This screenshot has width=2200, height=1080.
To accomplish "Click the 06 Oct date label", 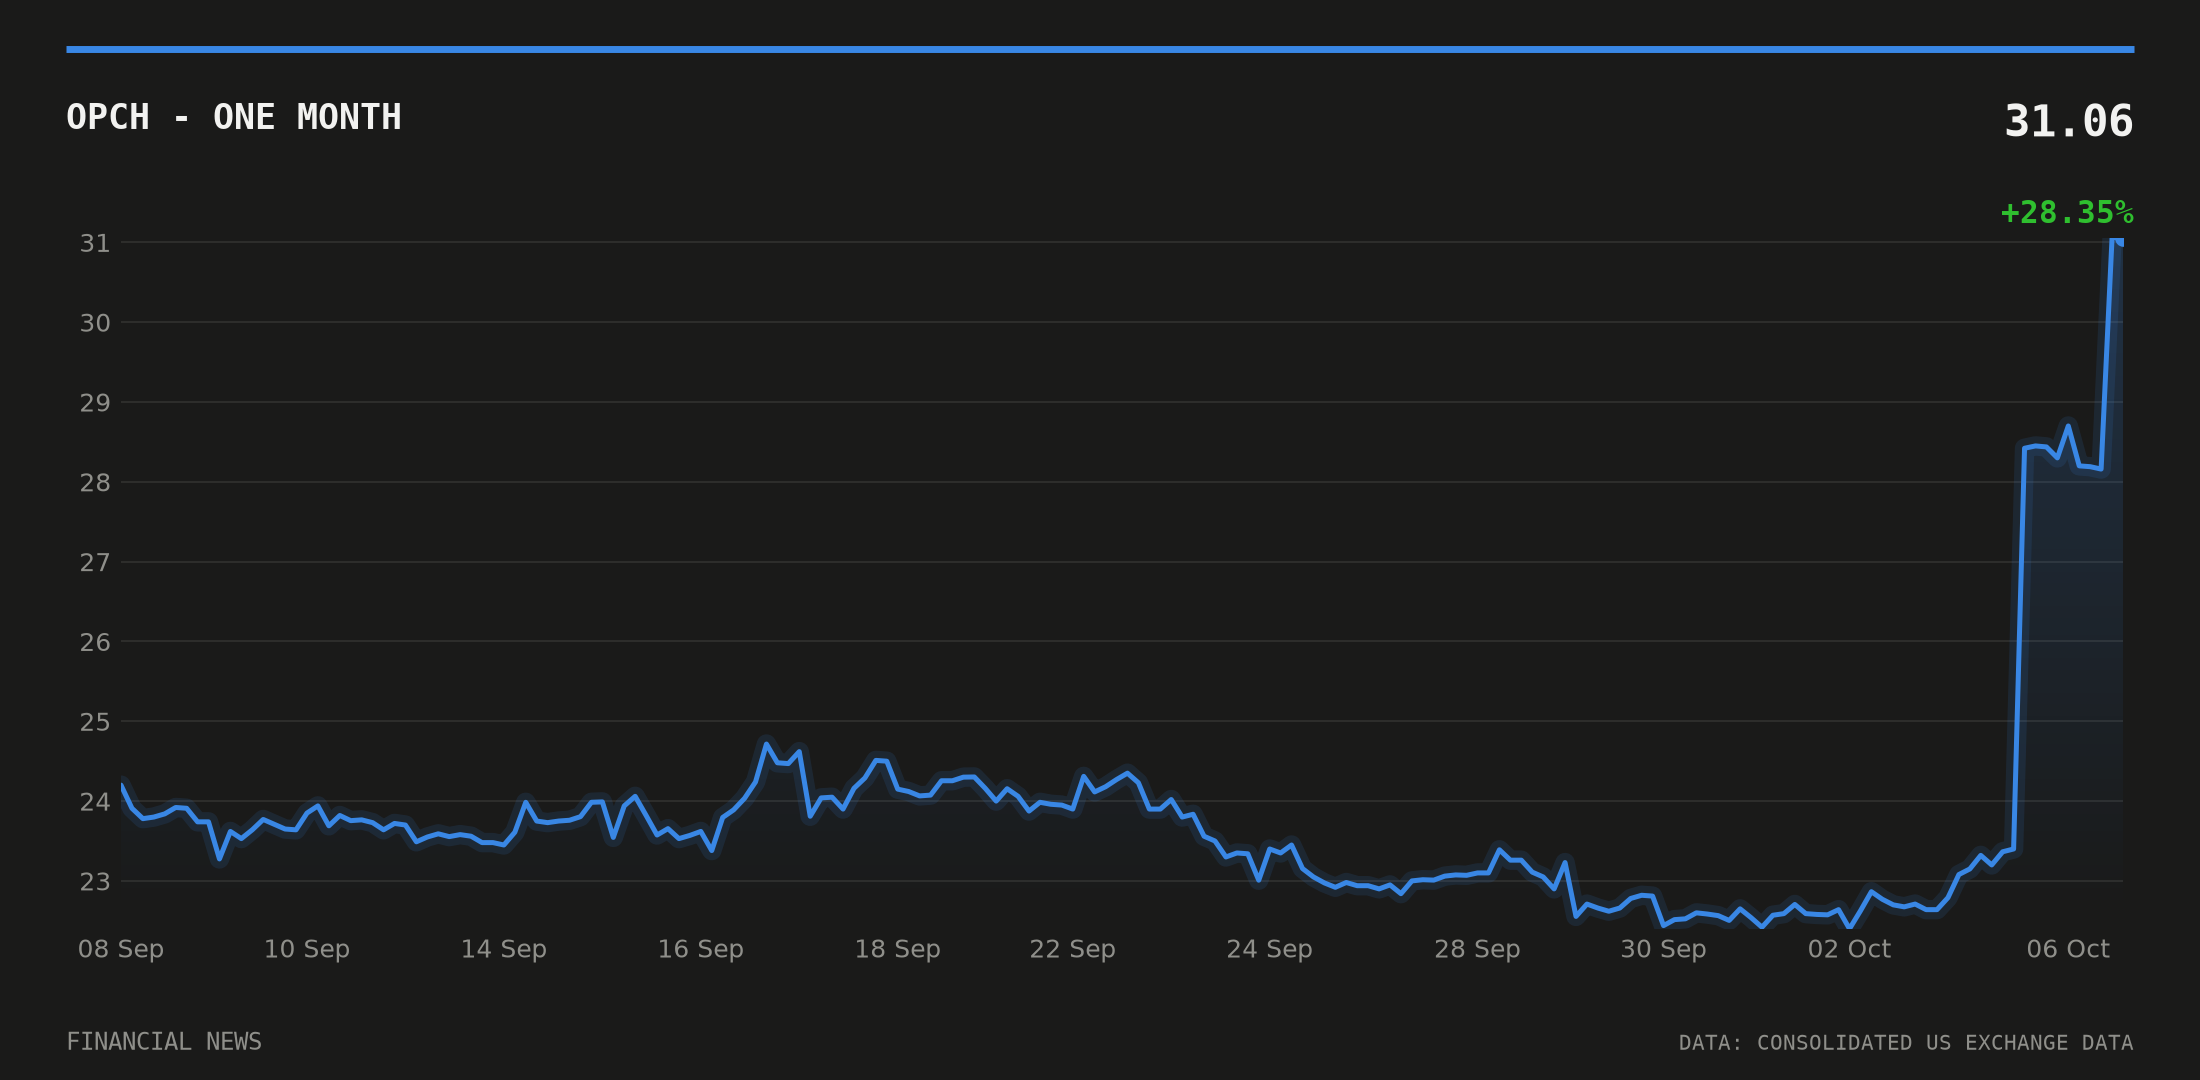I will (x=2069, y=949).
